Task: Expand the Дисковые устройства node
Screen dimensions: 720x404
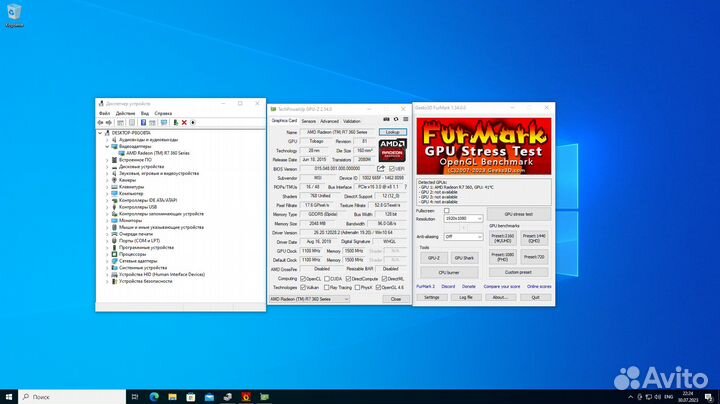Action: [x=107, y=167]
